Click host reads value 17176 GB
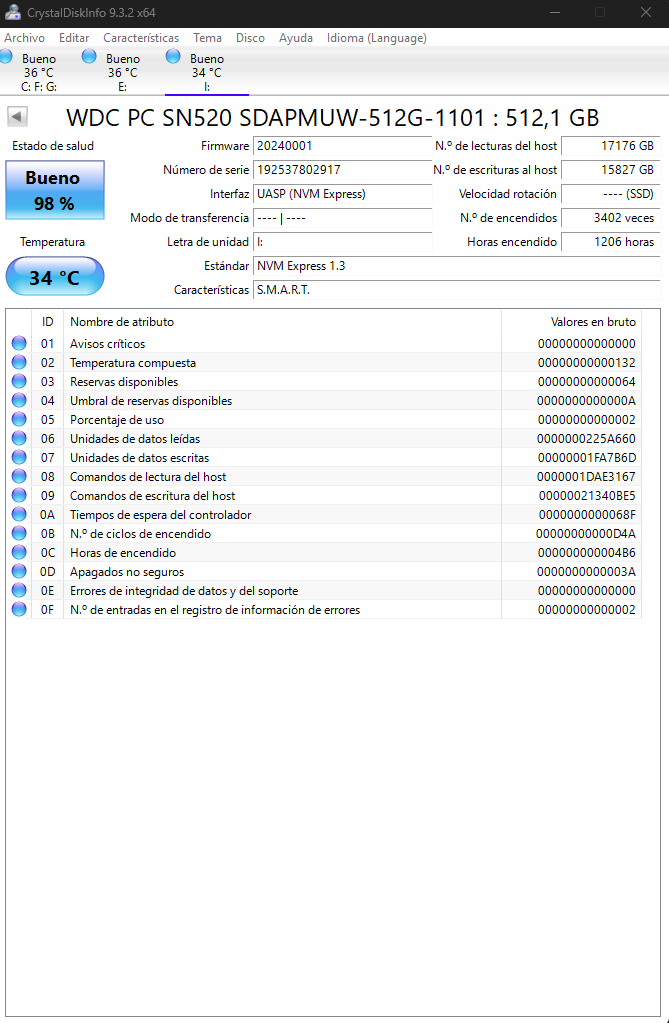This screenshot has height=1023, width=669. [x=611, y=145]
